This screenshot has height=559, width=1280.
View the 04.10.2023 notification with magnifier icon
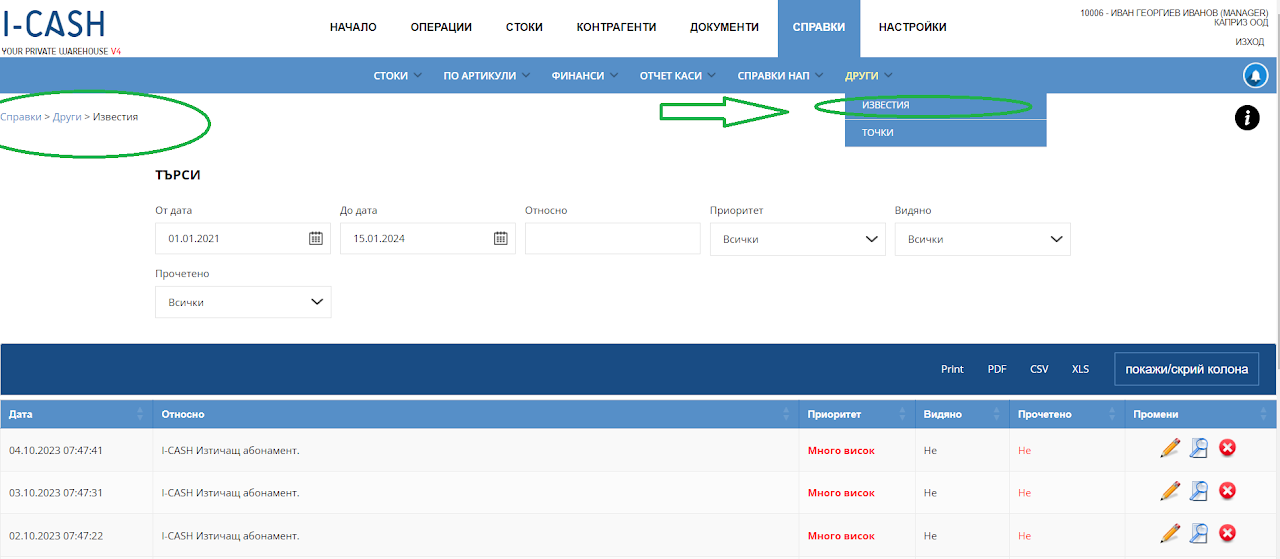[x=1198, y=448]
